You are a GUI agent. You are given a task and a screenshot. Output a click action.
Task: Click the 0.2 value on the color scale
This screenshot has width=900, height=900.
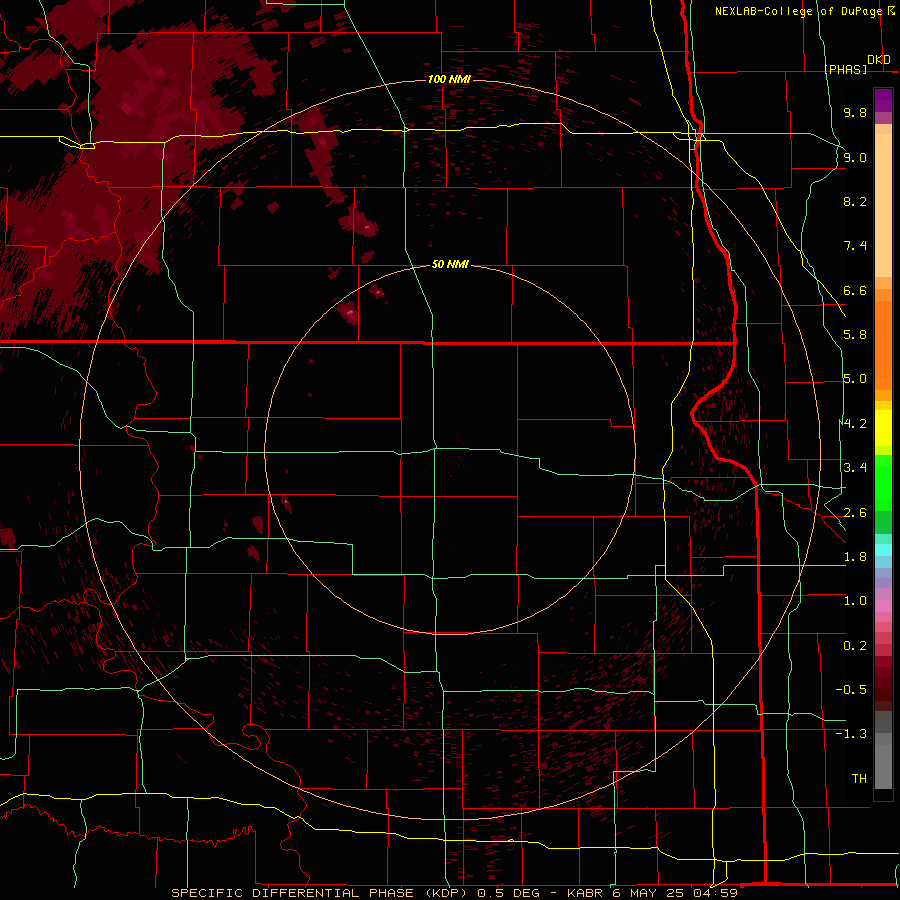click(855, 646)
